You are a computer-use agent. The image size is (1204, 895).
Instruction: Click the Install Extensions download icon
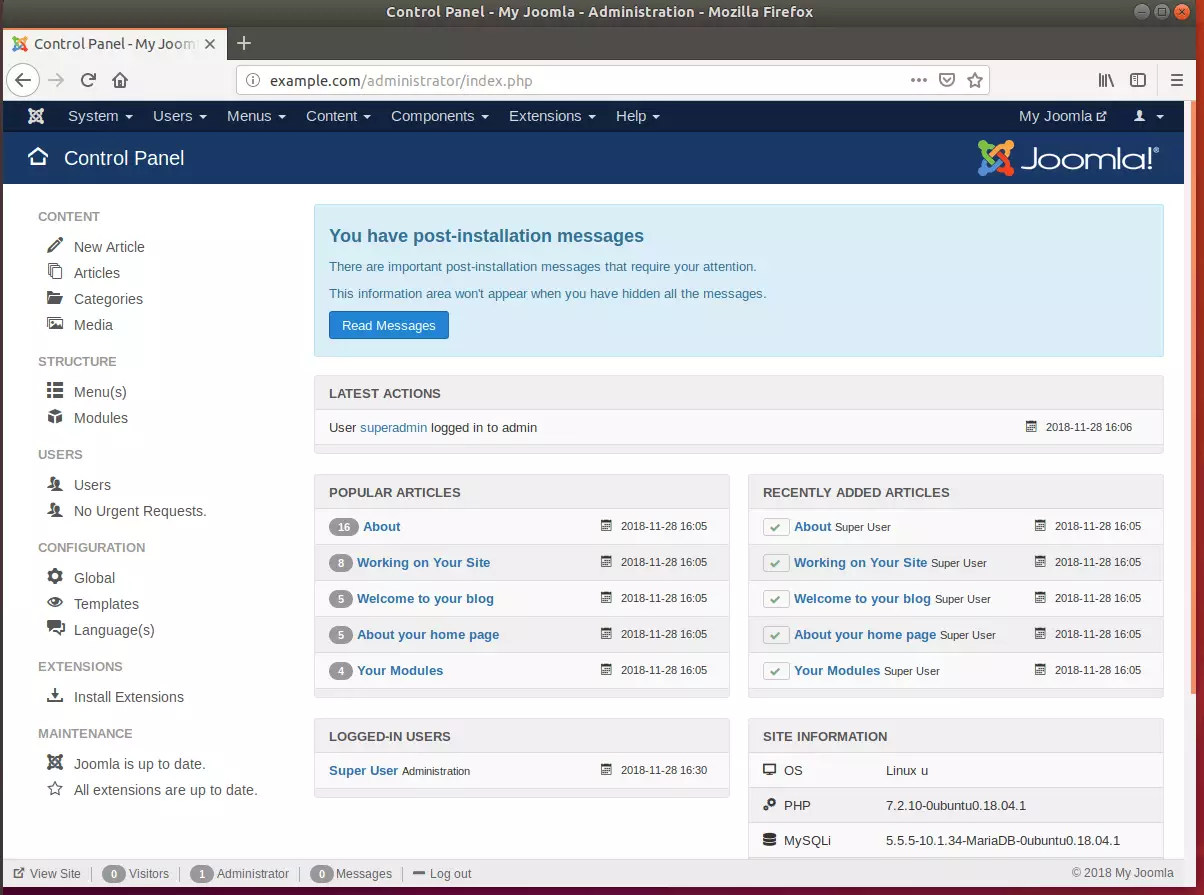[55, 696]
